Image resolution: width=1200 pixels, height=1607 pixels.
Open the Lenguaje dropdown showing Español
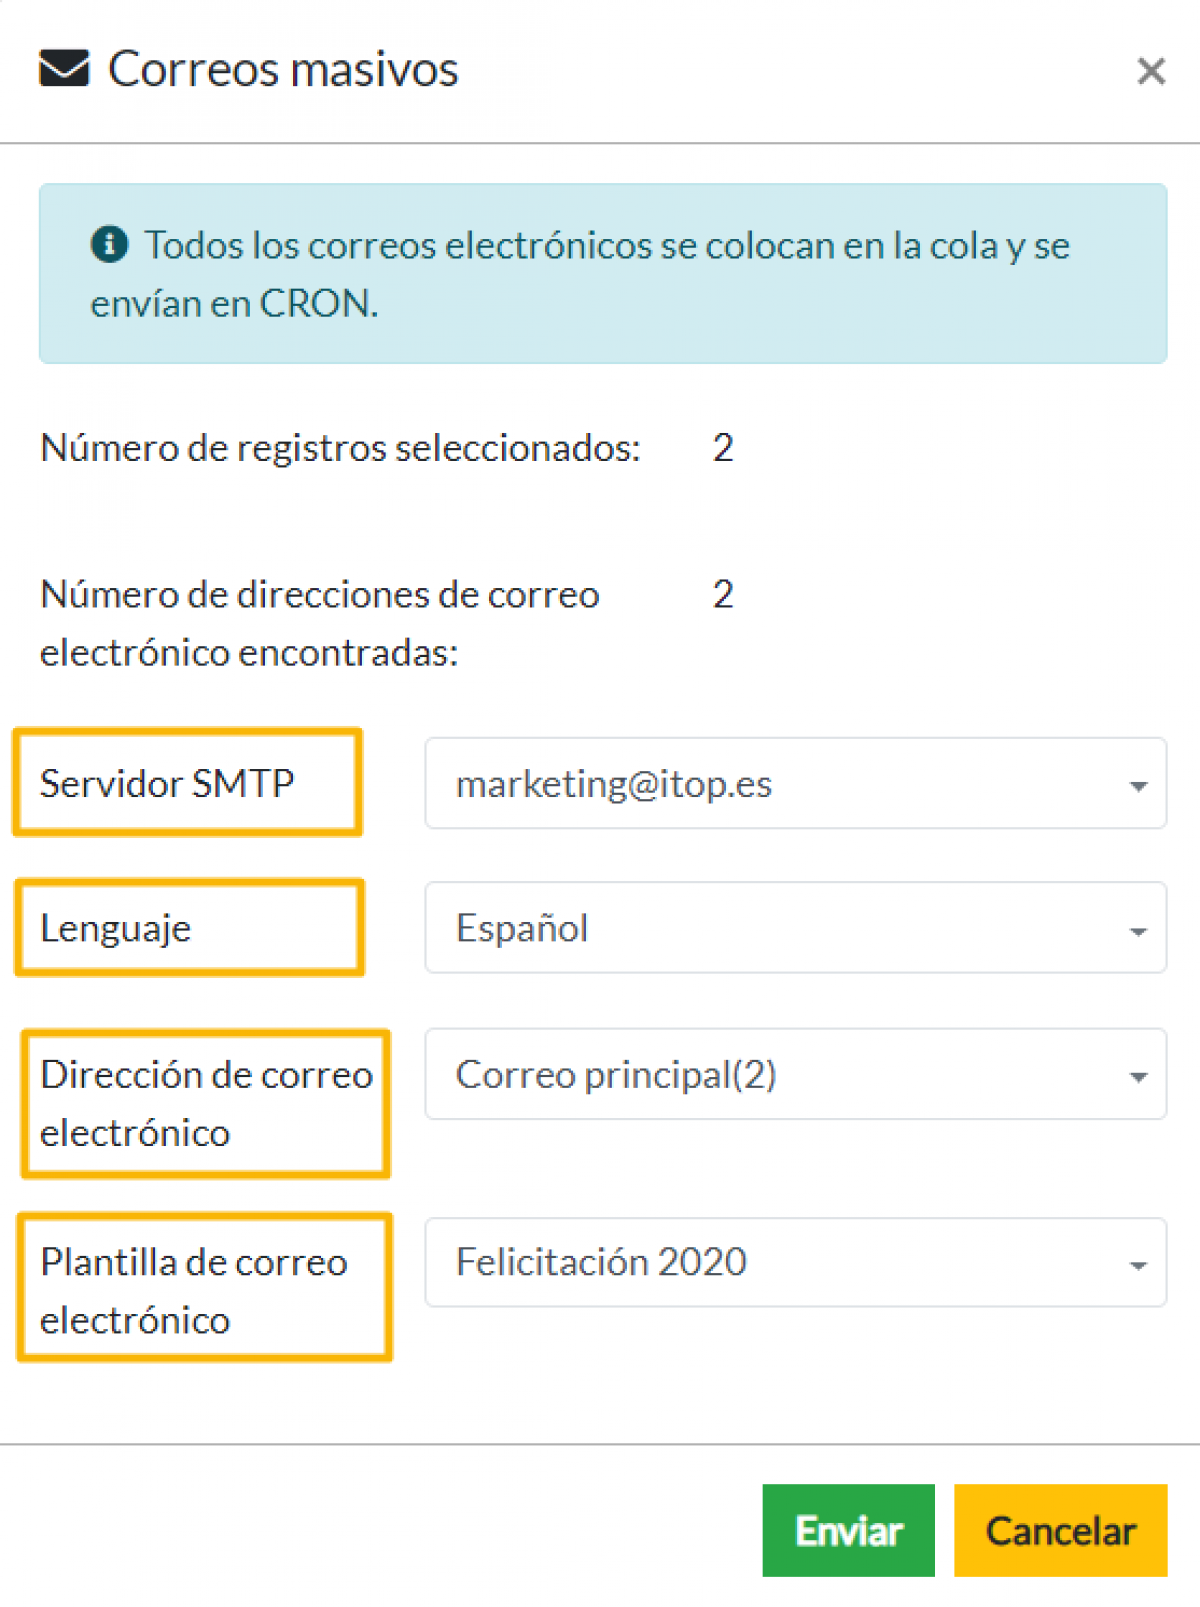(x=795, y=927)
